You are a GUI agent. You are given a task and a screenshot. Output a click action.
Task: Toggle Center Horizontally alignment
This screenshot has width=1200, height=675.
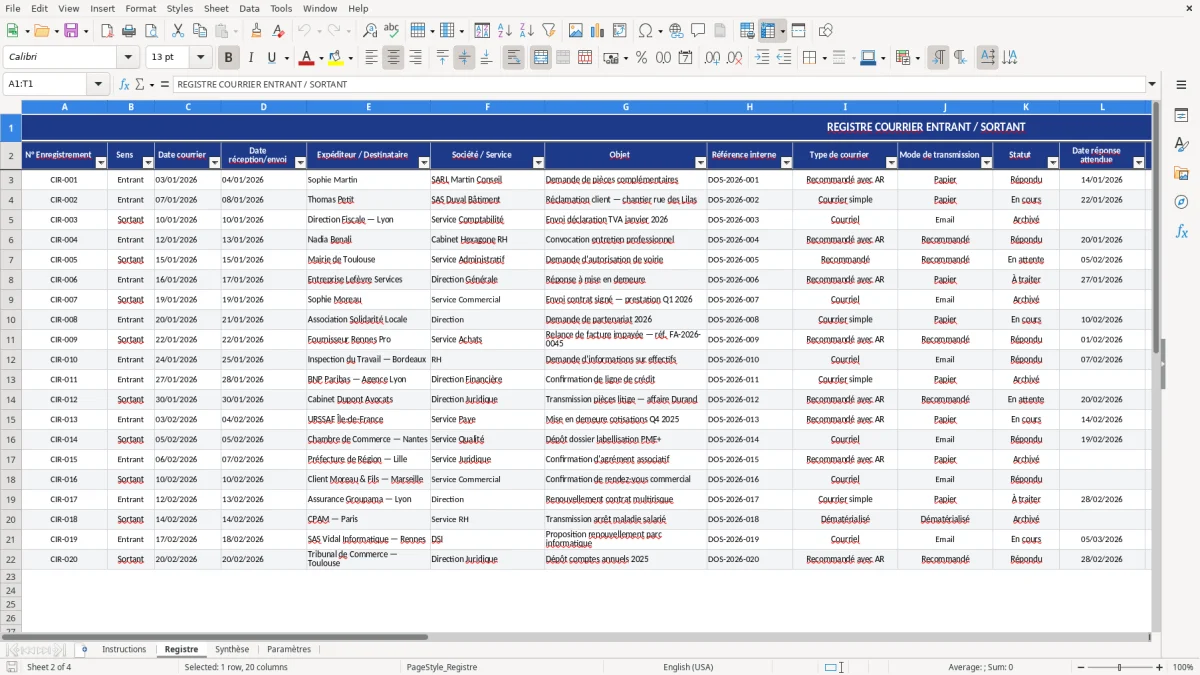(393, 58)
